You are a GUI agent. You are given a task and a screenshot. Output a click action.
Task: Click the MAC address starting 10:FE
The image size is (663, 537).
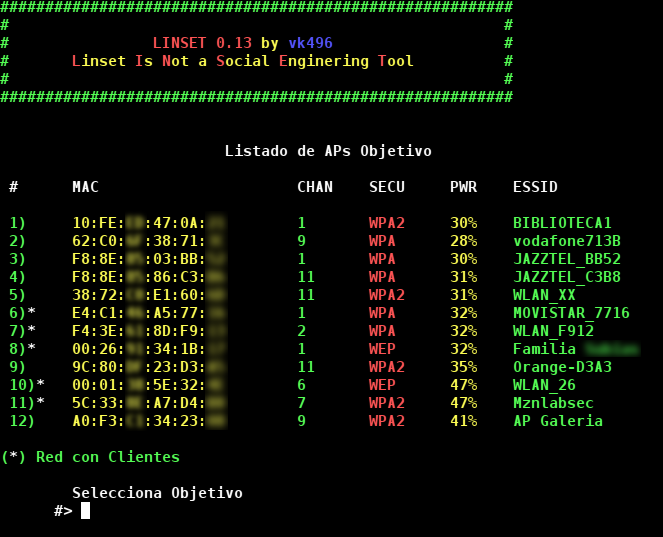(x=149, y=223)
